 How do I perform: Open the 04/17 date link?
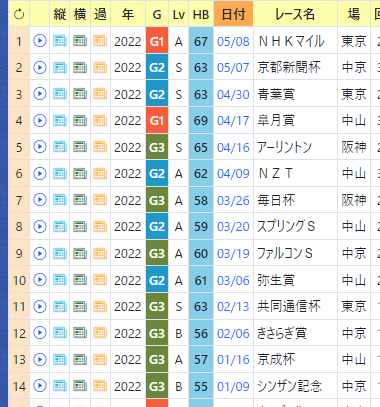[233, 121]
